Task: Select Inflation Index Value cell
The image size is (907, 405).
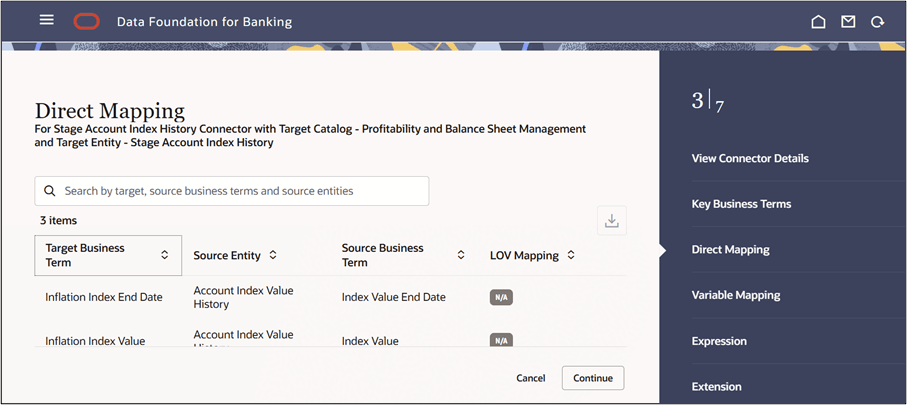Action: click(95, 340)
